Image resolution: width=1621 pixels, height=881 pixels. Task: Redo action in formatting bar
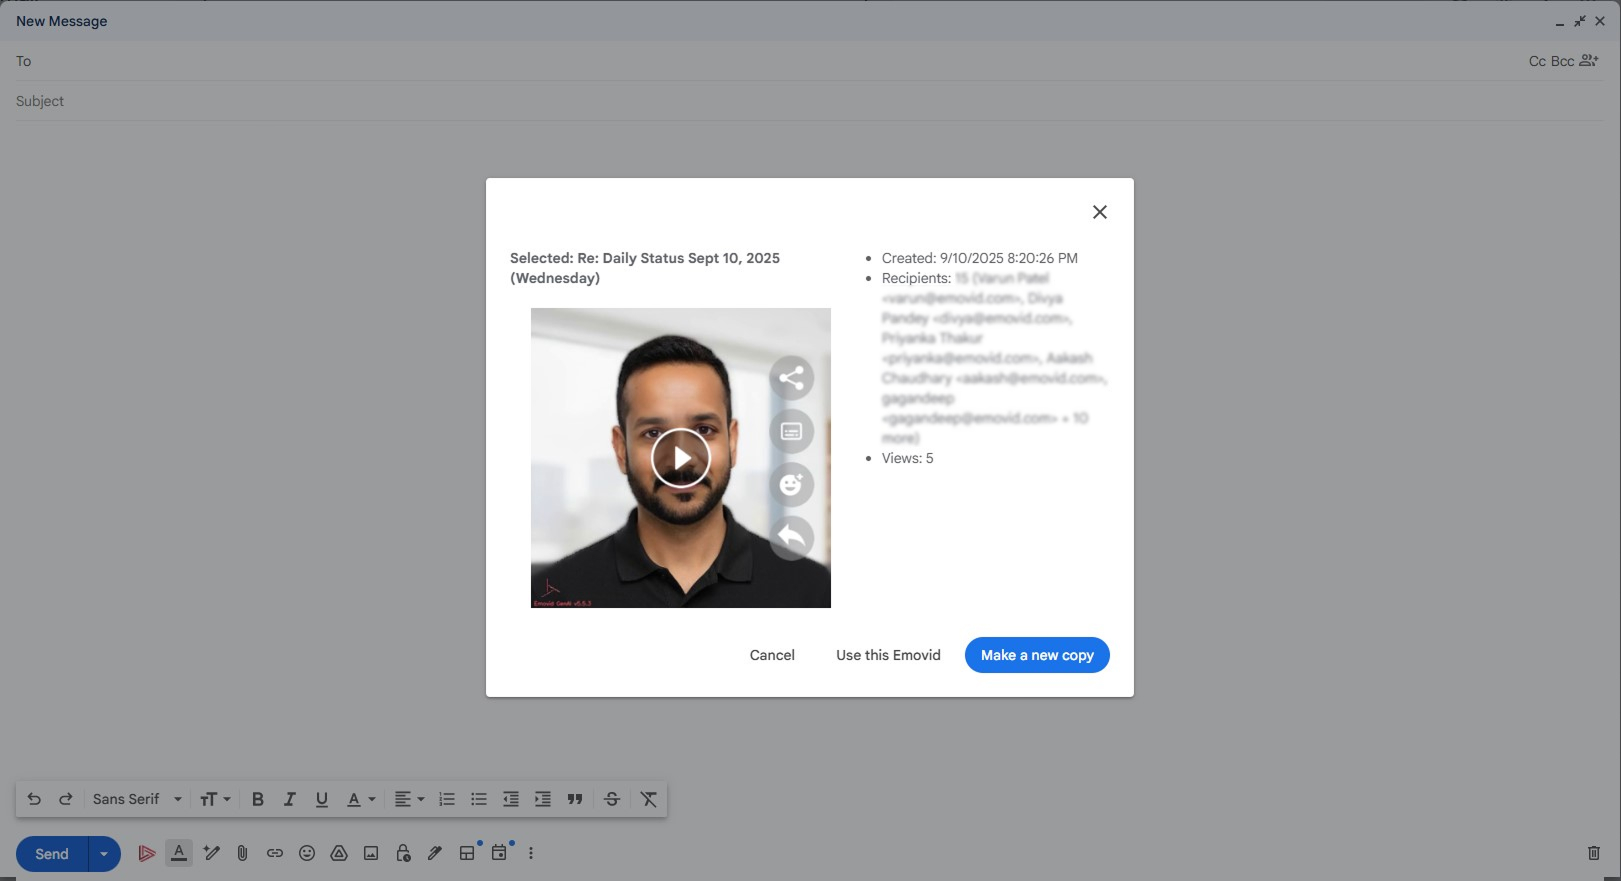click(x=66, y=799)
